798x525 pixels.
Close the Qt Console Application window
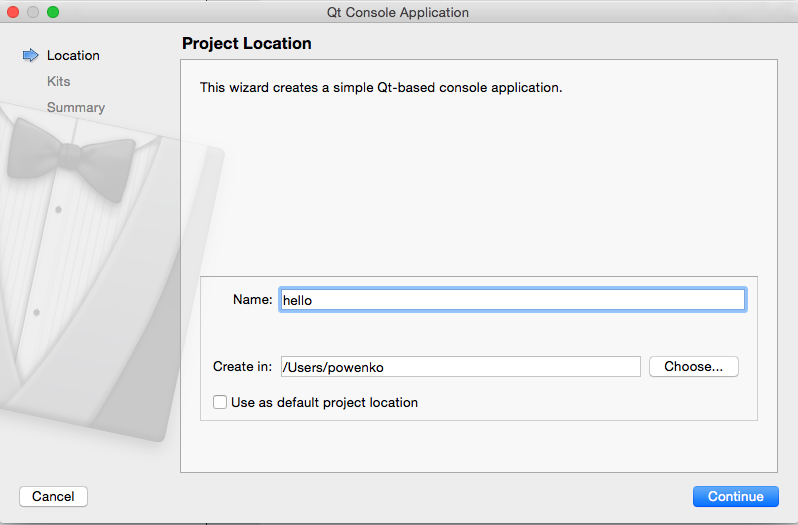(x=13, y=12)
